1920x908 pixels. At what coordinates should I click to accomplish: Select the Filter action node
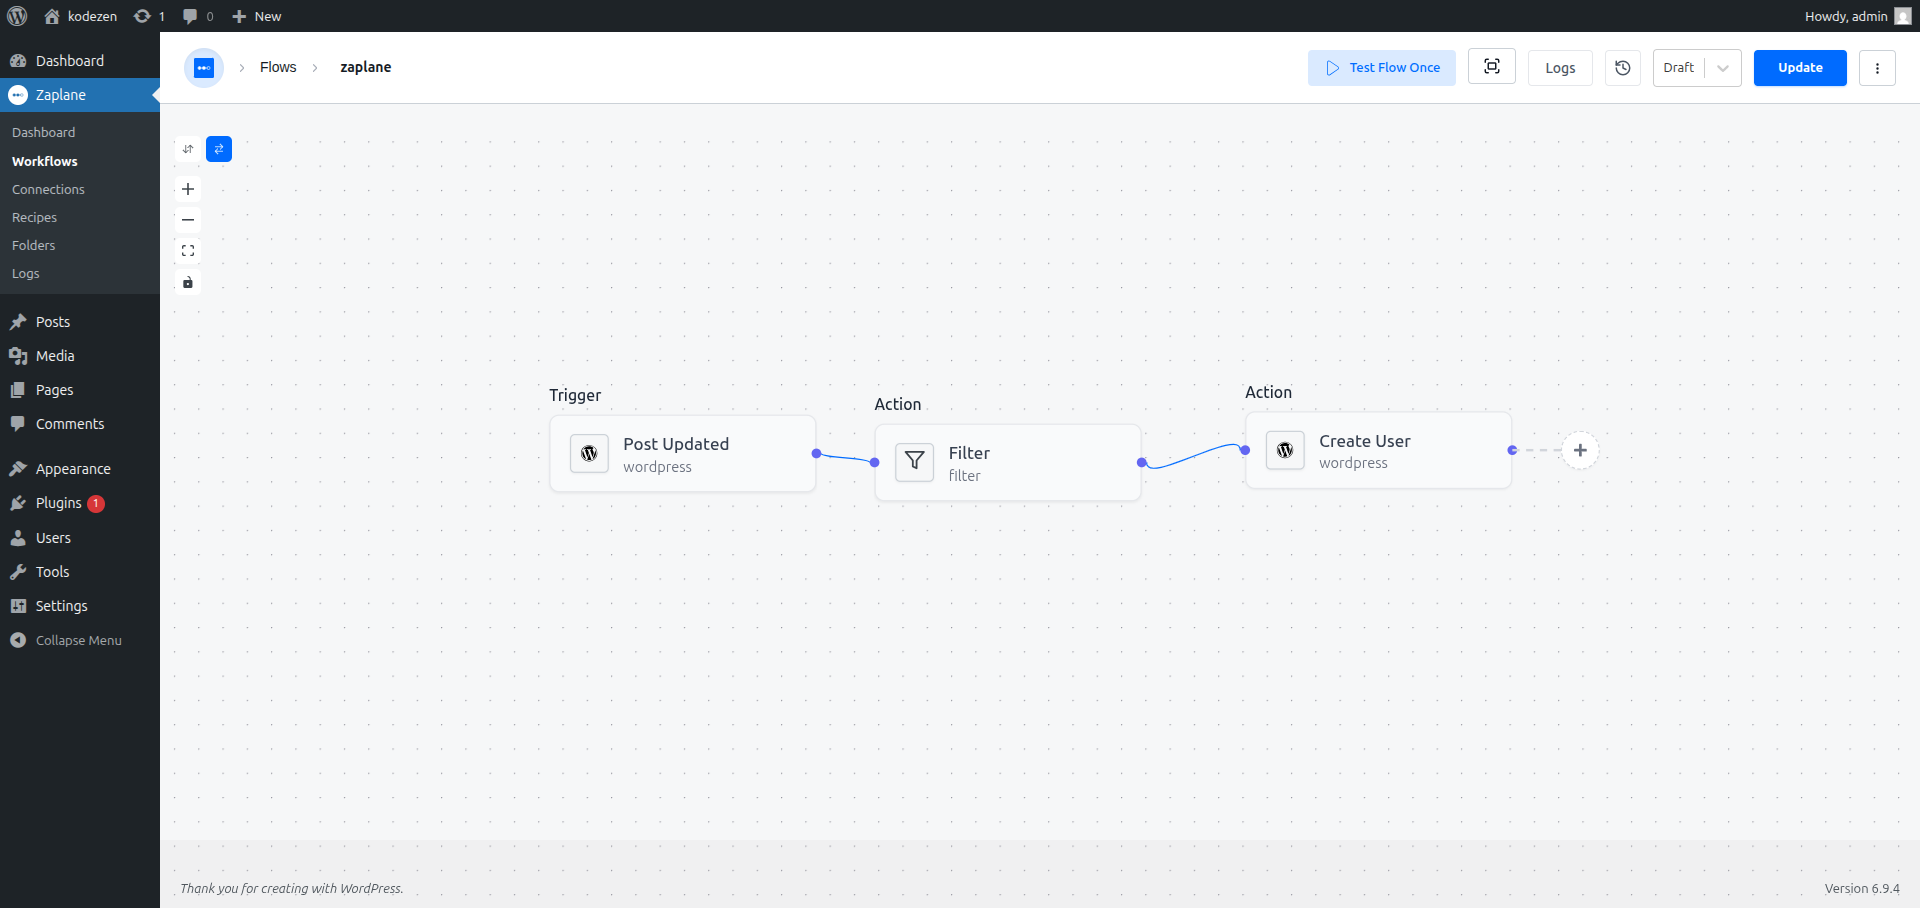(1008, 463)
